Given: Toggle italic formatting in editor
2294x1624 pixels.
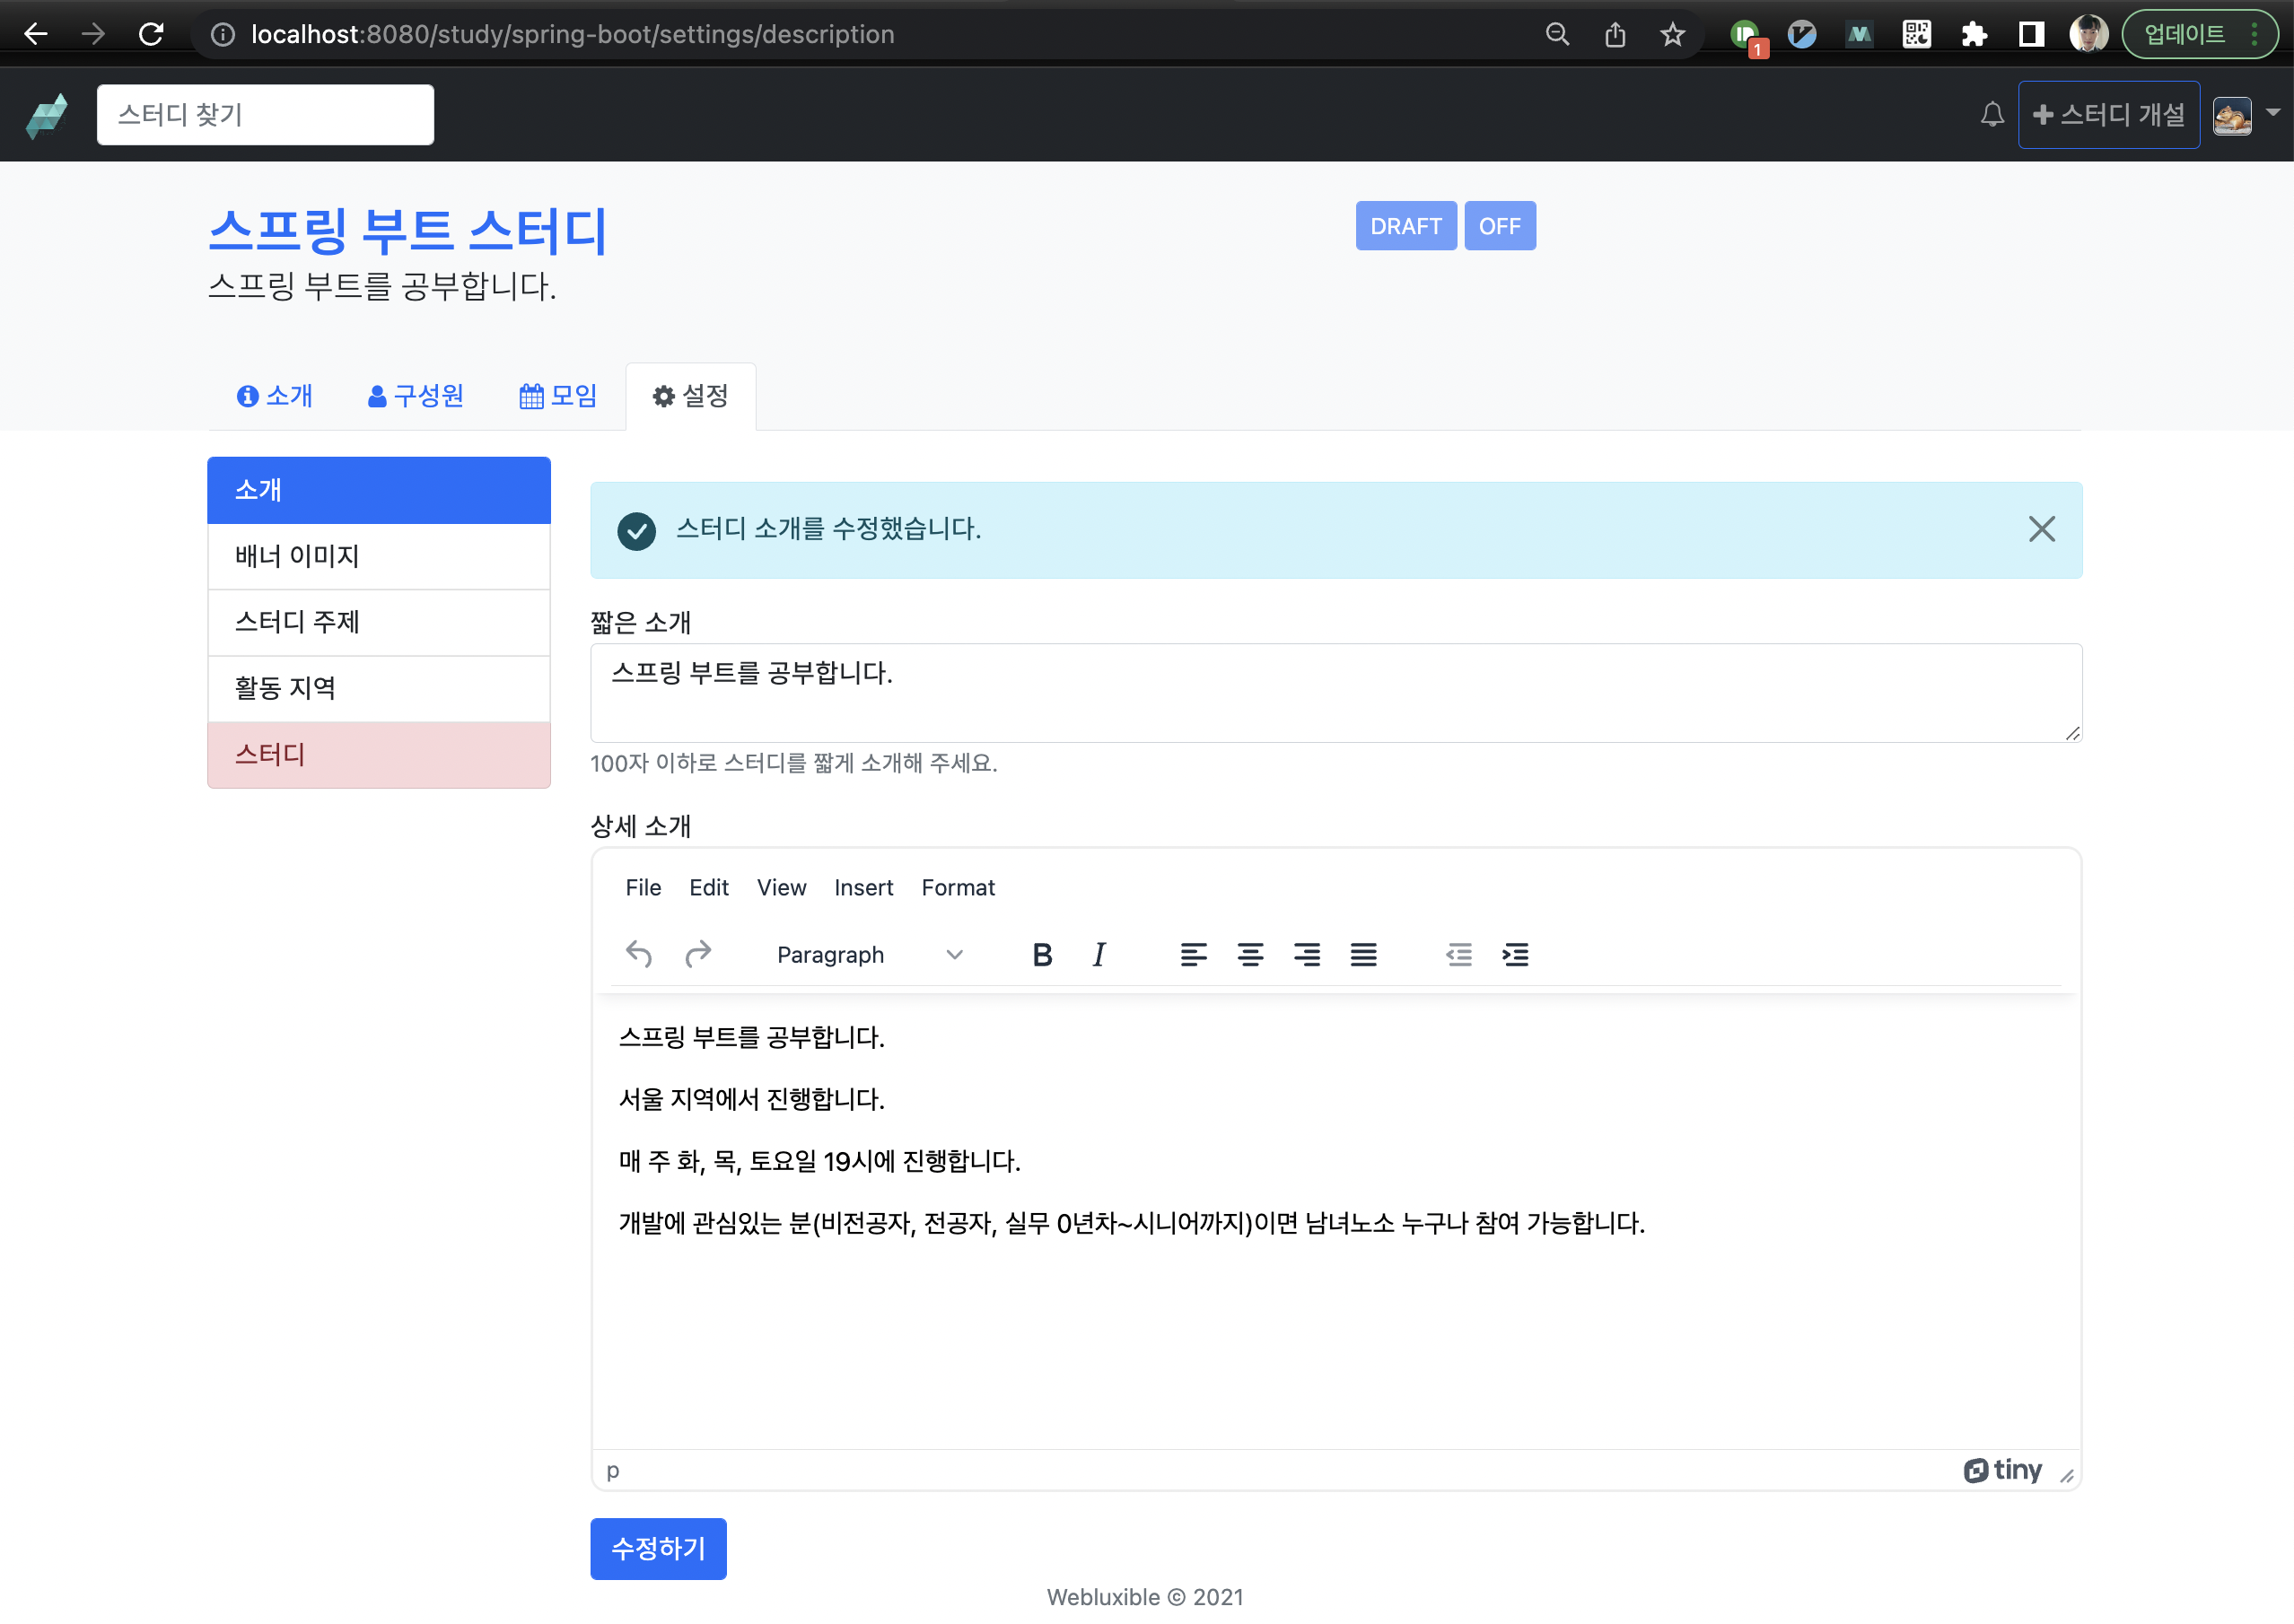Looking at the screenshot, I should tap(1099, 955).
